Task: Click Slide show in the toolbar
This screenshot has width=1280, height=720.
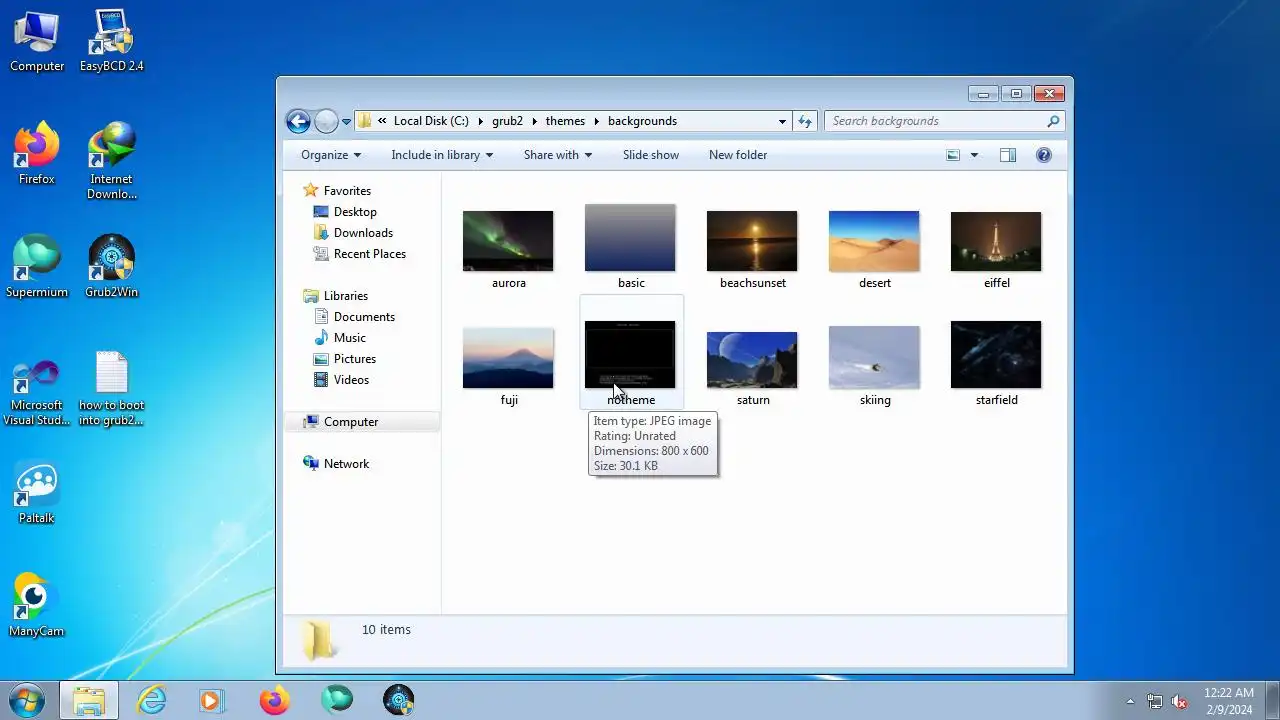Action: 651,155
